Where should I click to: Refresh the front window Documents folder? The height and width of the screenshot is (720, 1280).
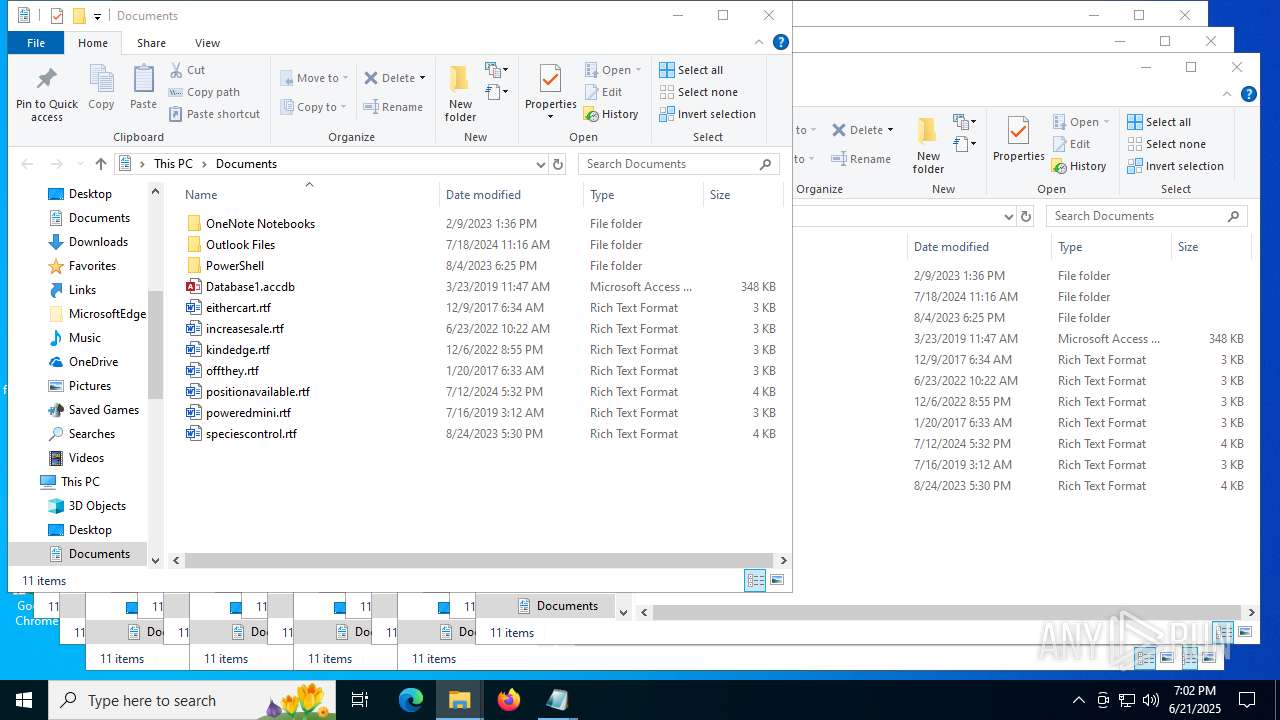[x=558, y=164]
